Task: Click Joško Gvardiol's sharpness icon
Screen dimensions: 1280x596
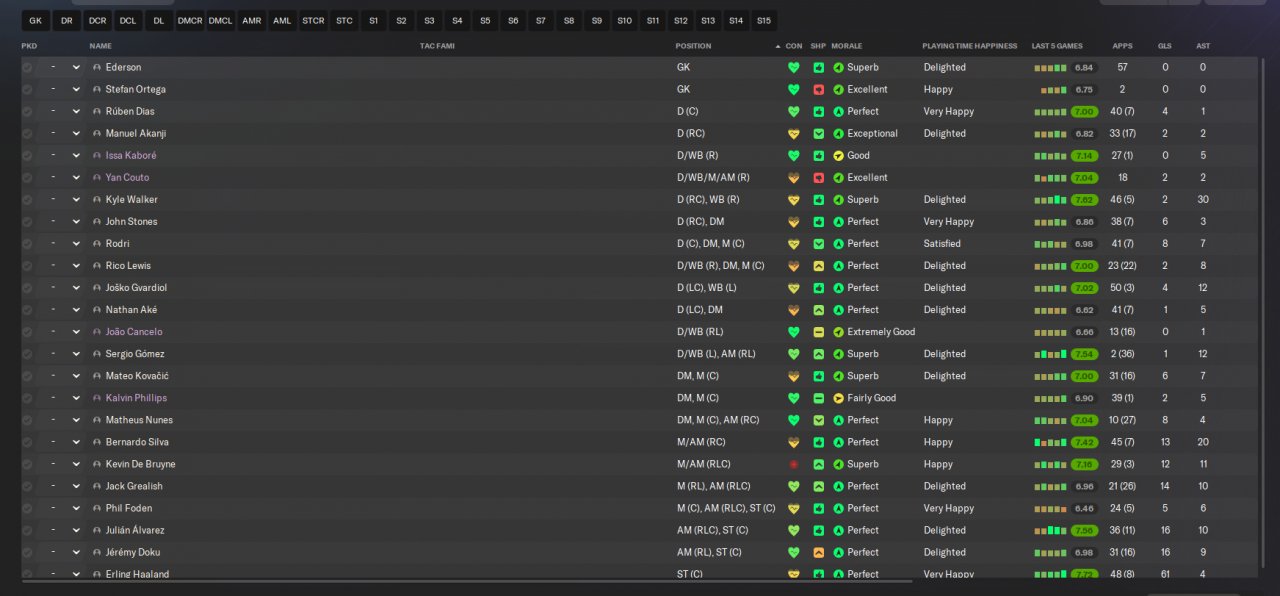Action: [x=819, y=288]
